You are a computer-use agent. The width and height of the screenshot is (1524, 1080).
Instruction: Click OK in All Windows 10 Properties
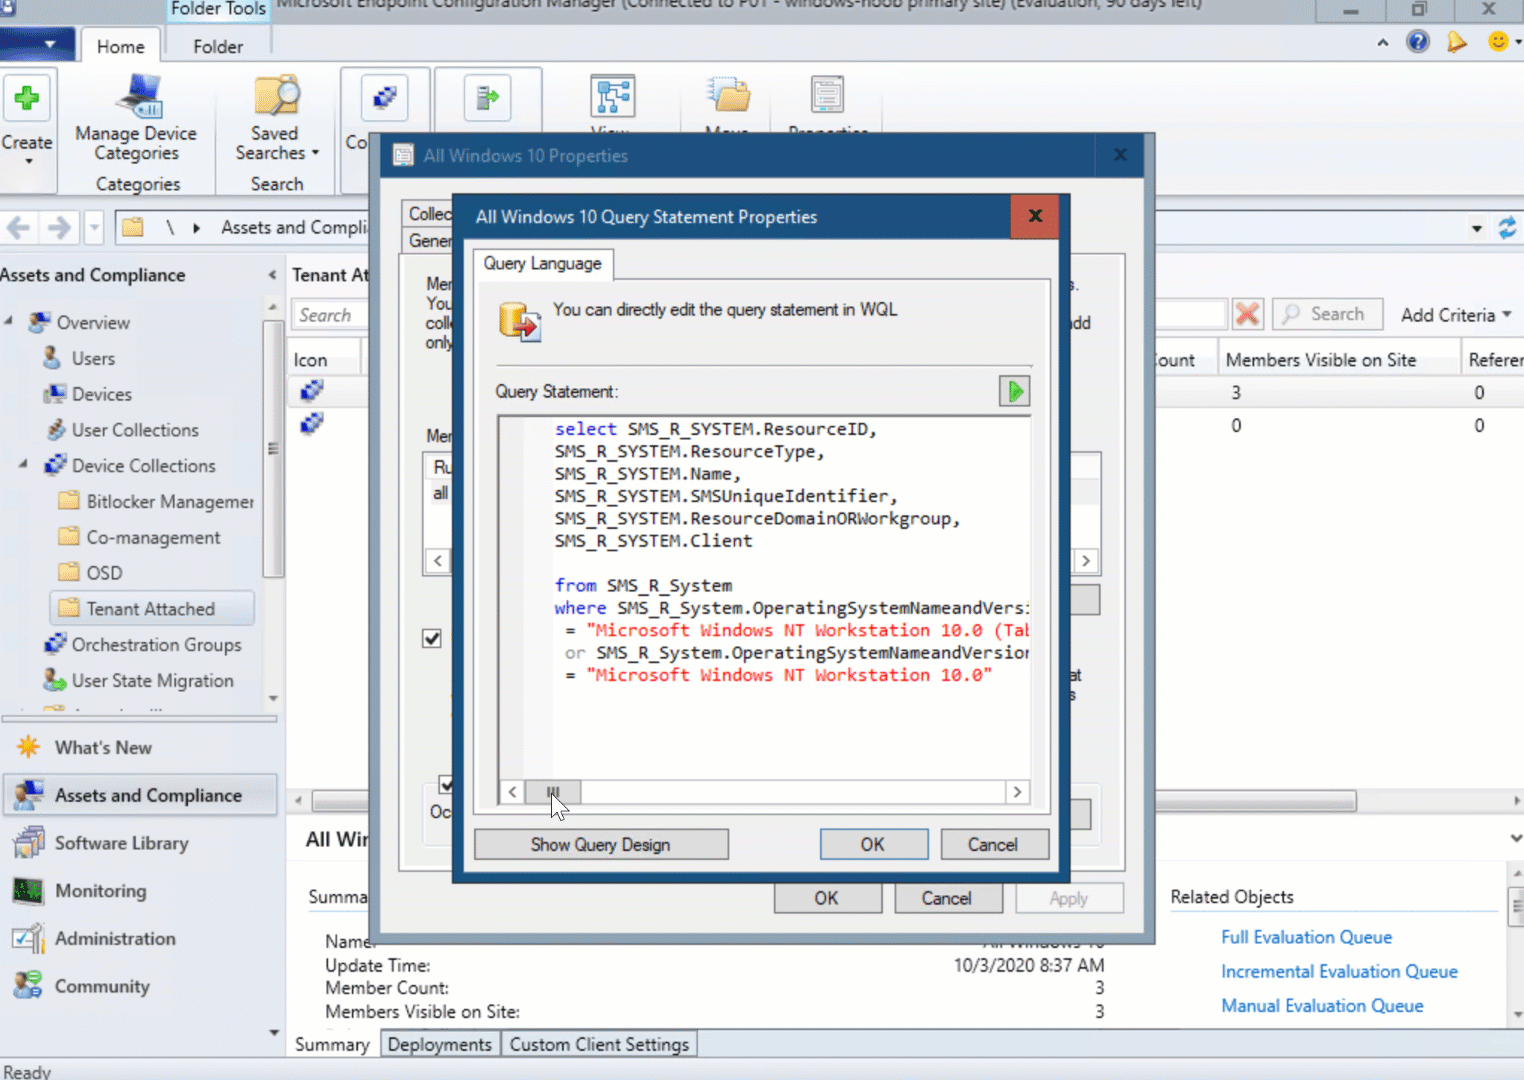827,898
